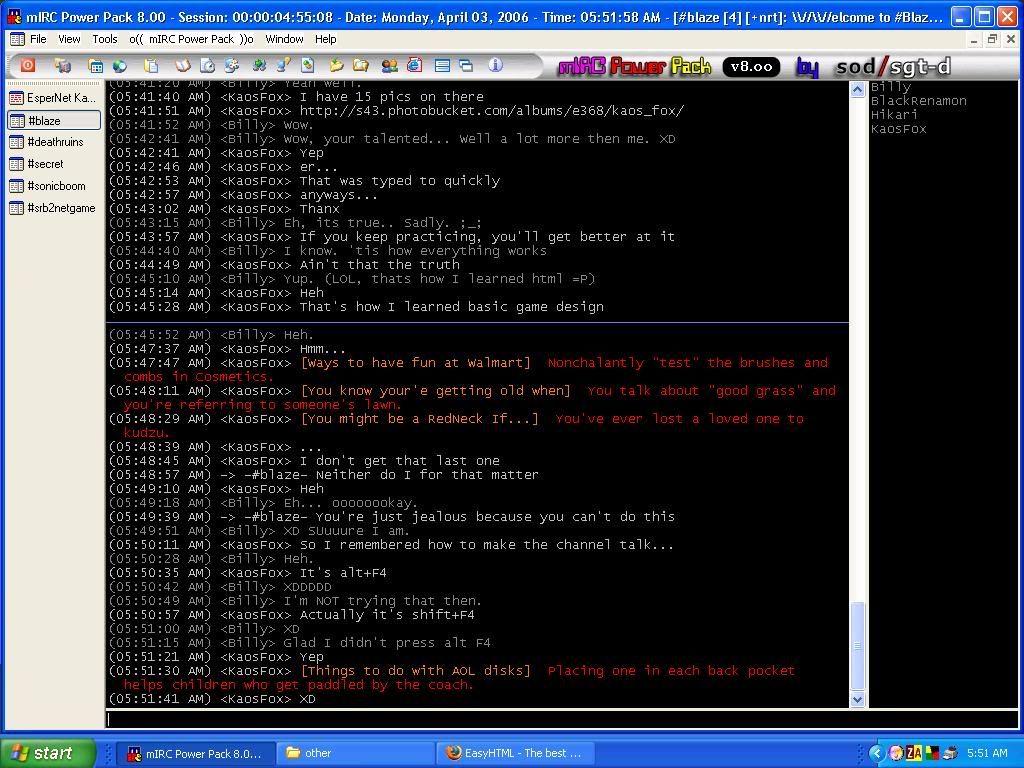Click the open yellow folder toolbar icon
The height and width of the screenshot is (768, 1024).
coord(360,65)
